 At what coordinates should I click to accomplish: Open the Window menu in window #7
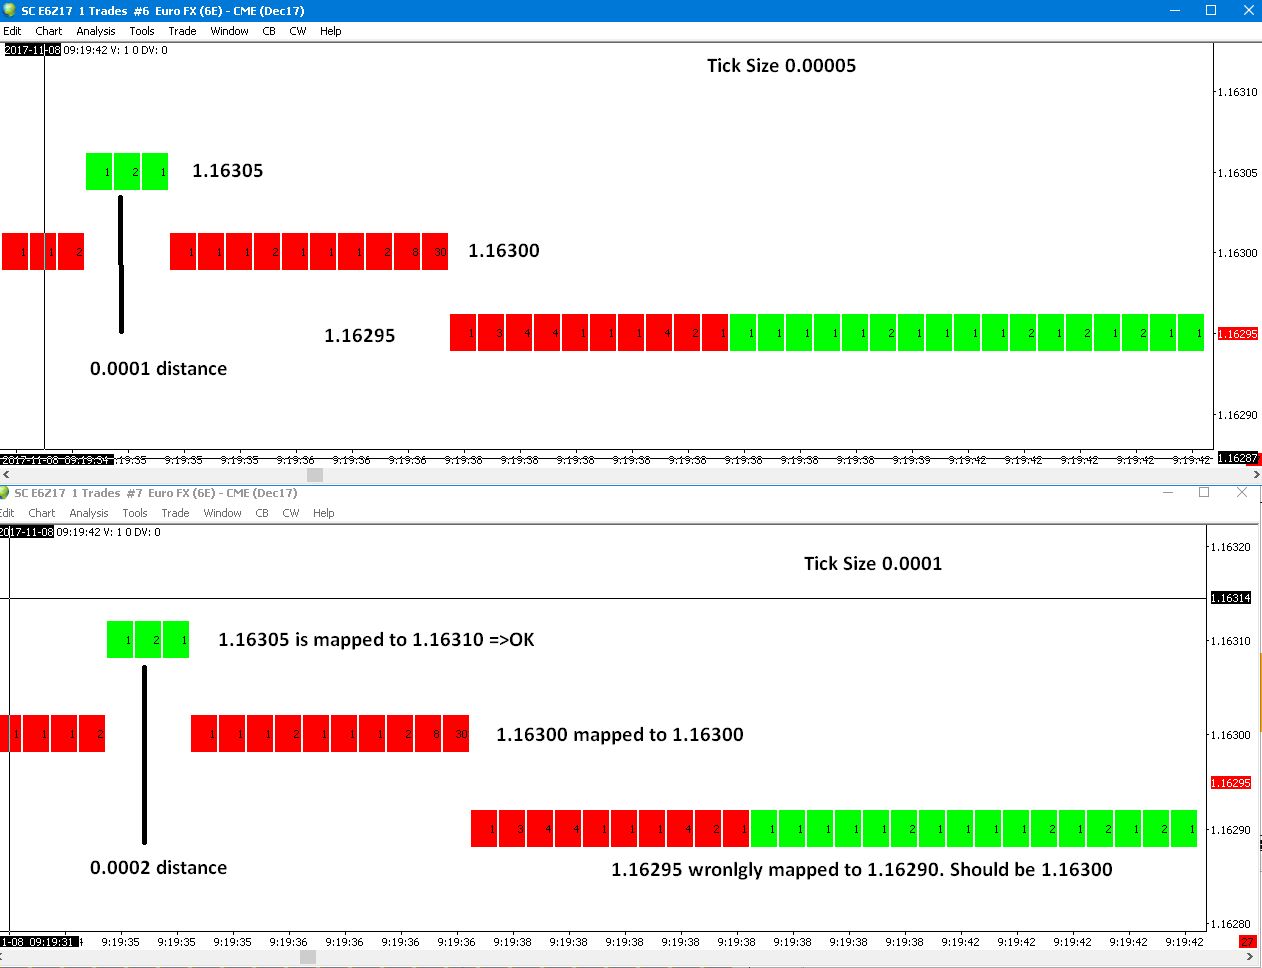[x=222, y=513]
